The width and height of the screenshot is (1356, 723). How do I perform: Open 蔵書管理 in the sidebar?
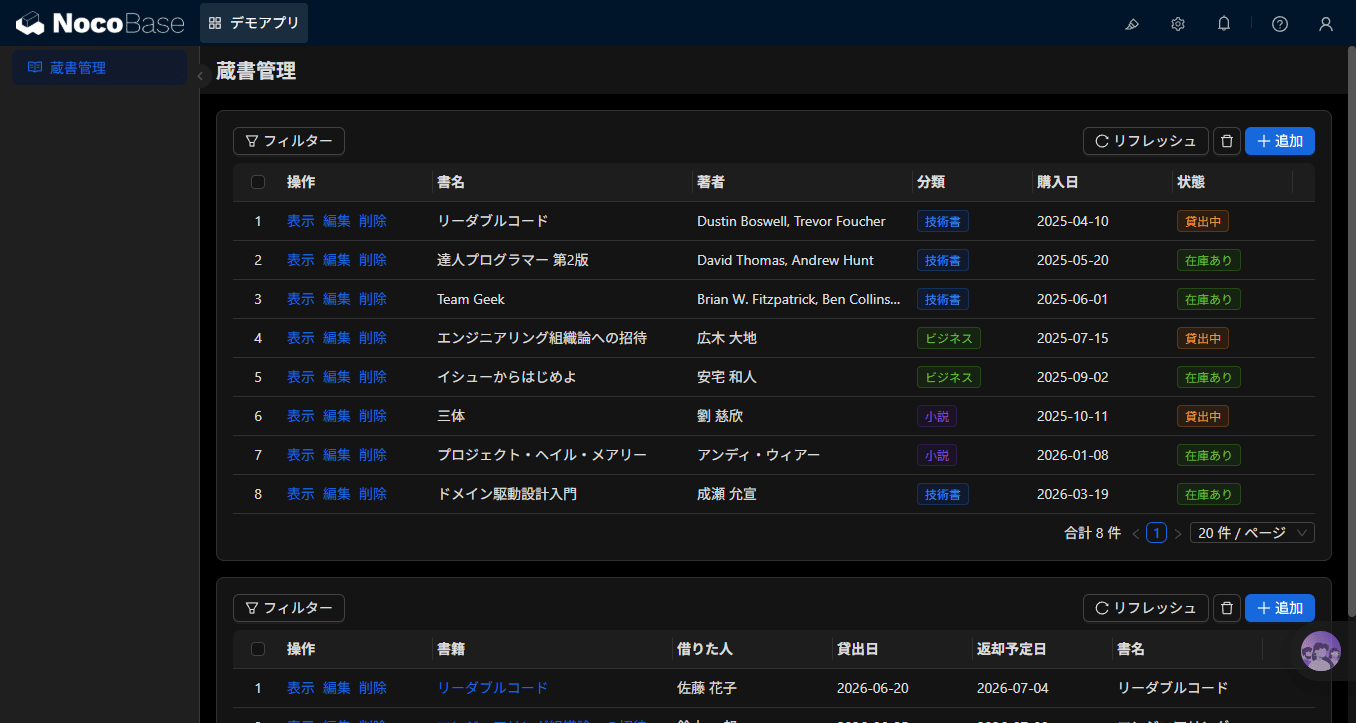pos(99,68)
